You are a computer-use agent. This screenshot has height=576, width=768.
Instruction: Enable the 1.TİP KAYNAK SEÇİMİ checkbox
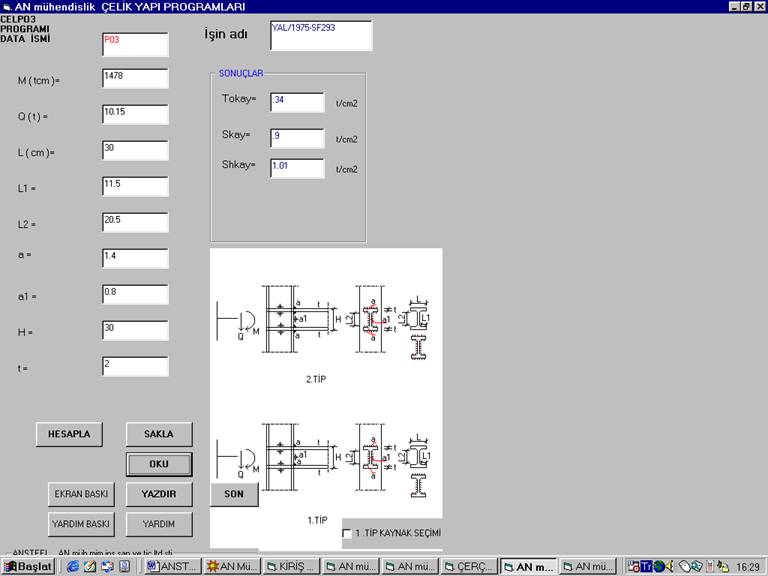point(347,533)
